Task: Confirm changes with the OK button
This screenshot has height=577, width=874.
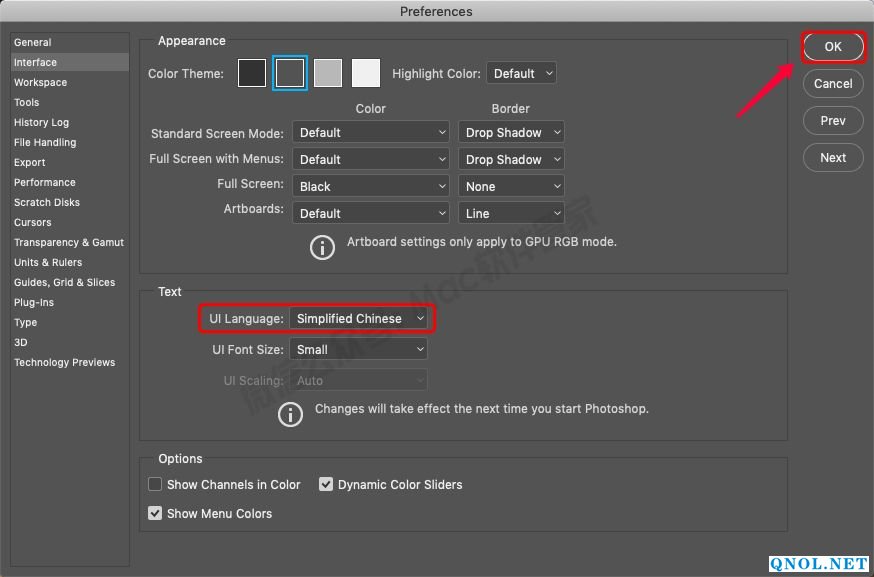Action: click(x=833, y=47)
